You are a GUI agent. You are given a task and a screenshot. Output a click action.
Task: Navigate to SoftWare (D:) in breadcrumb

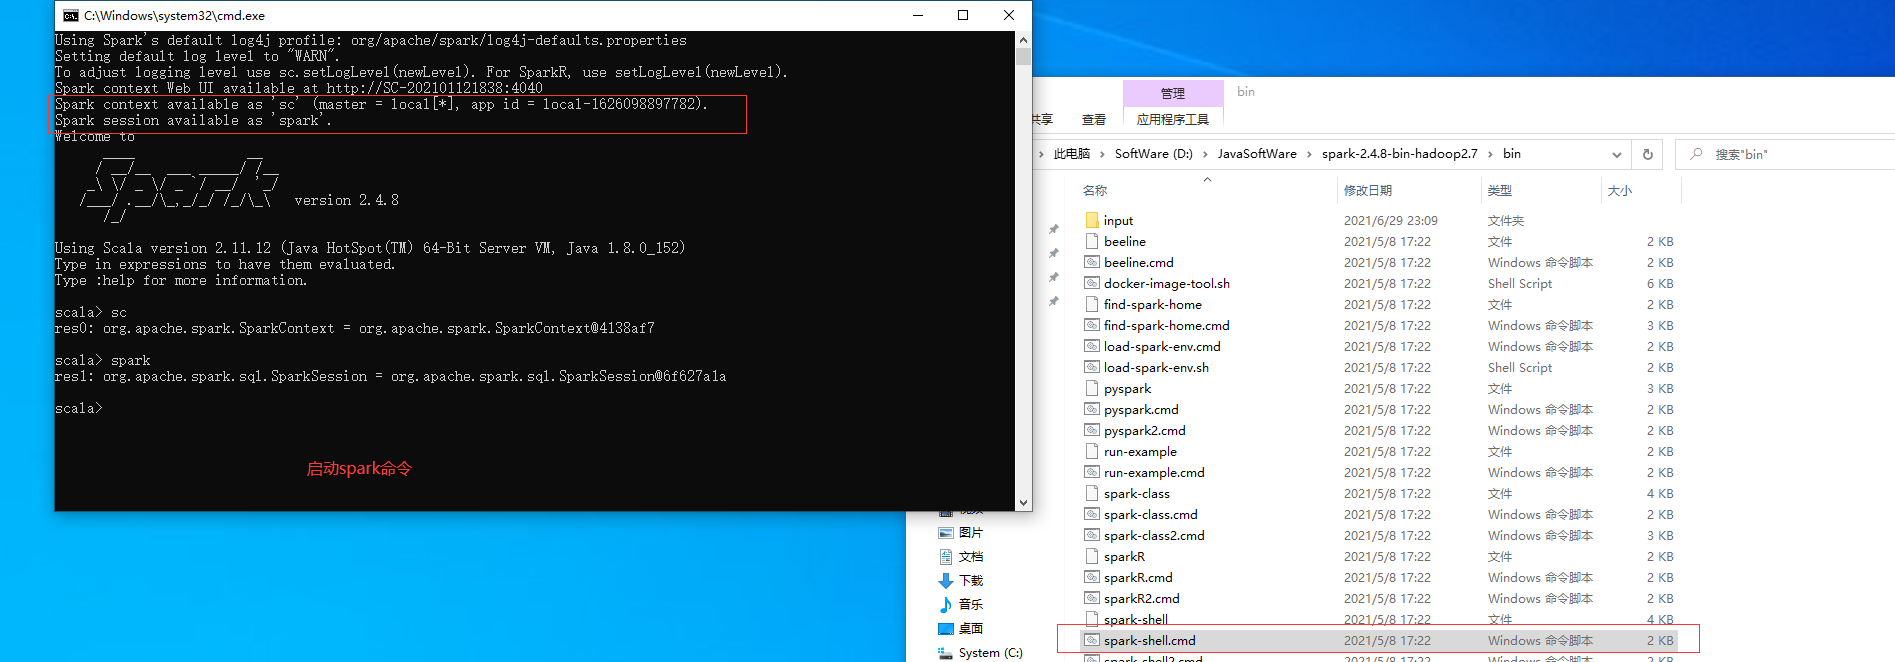[1154, 154]
